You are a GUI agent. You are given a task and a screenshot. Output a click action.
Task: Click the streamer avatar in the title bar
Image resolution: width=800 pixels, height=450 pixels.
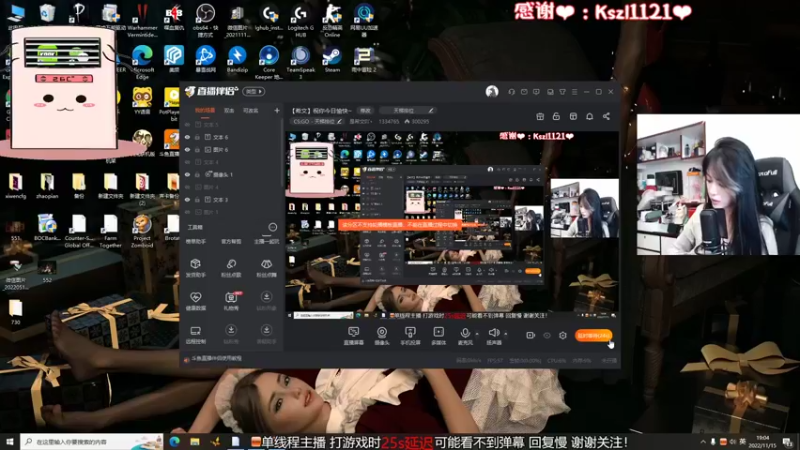492,91
